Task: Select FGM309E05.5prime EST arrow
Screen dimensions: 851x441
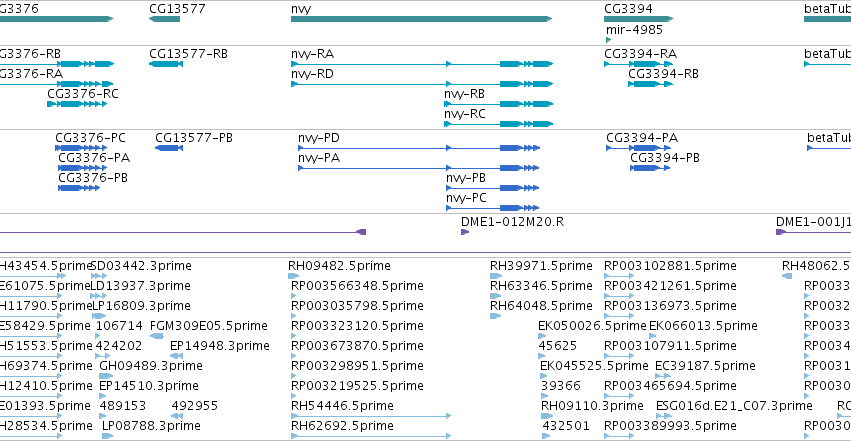Action: coord(157,336)
